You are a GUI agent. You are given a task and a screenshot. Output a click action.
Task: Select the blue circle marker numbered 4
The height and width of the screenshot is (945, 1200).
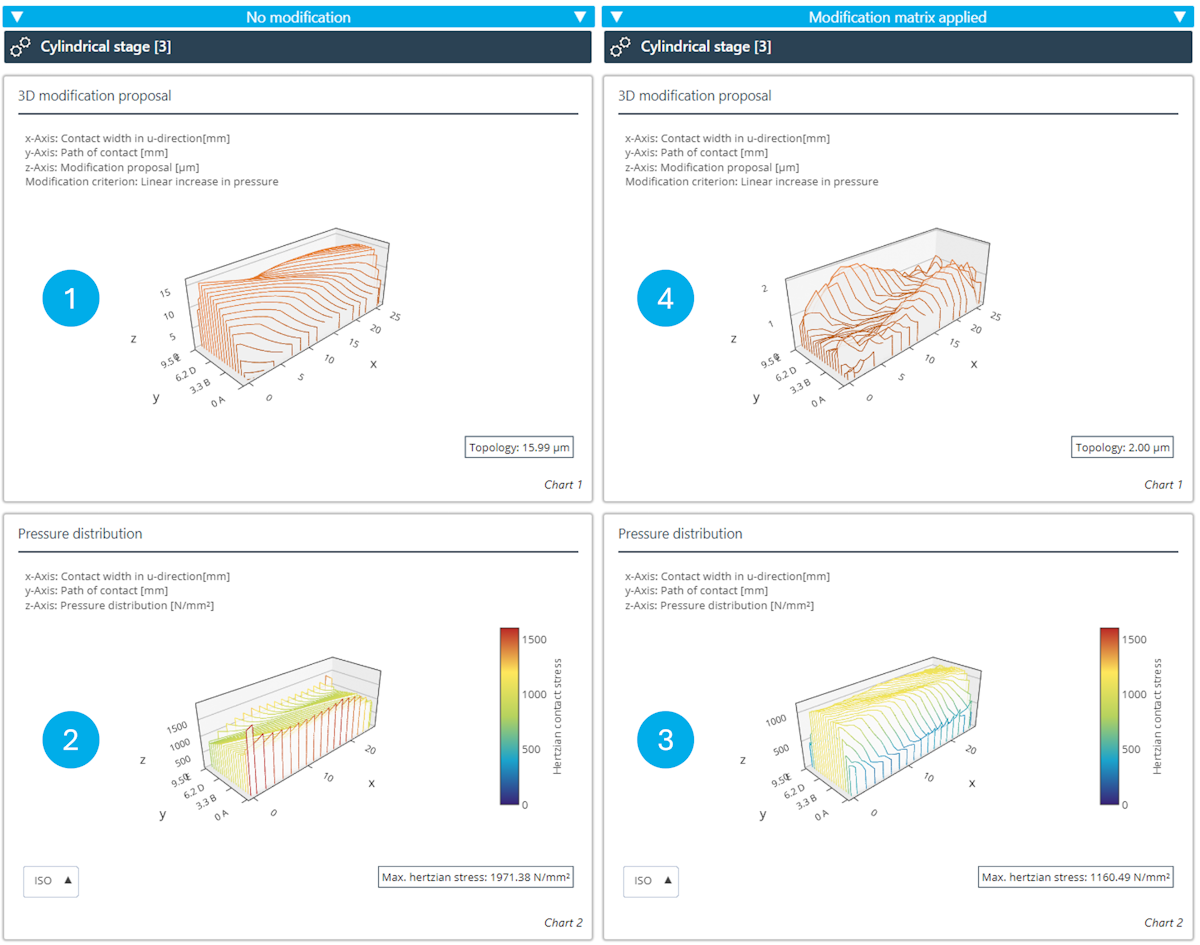[x=667, y=297]
